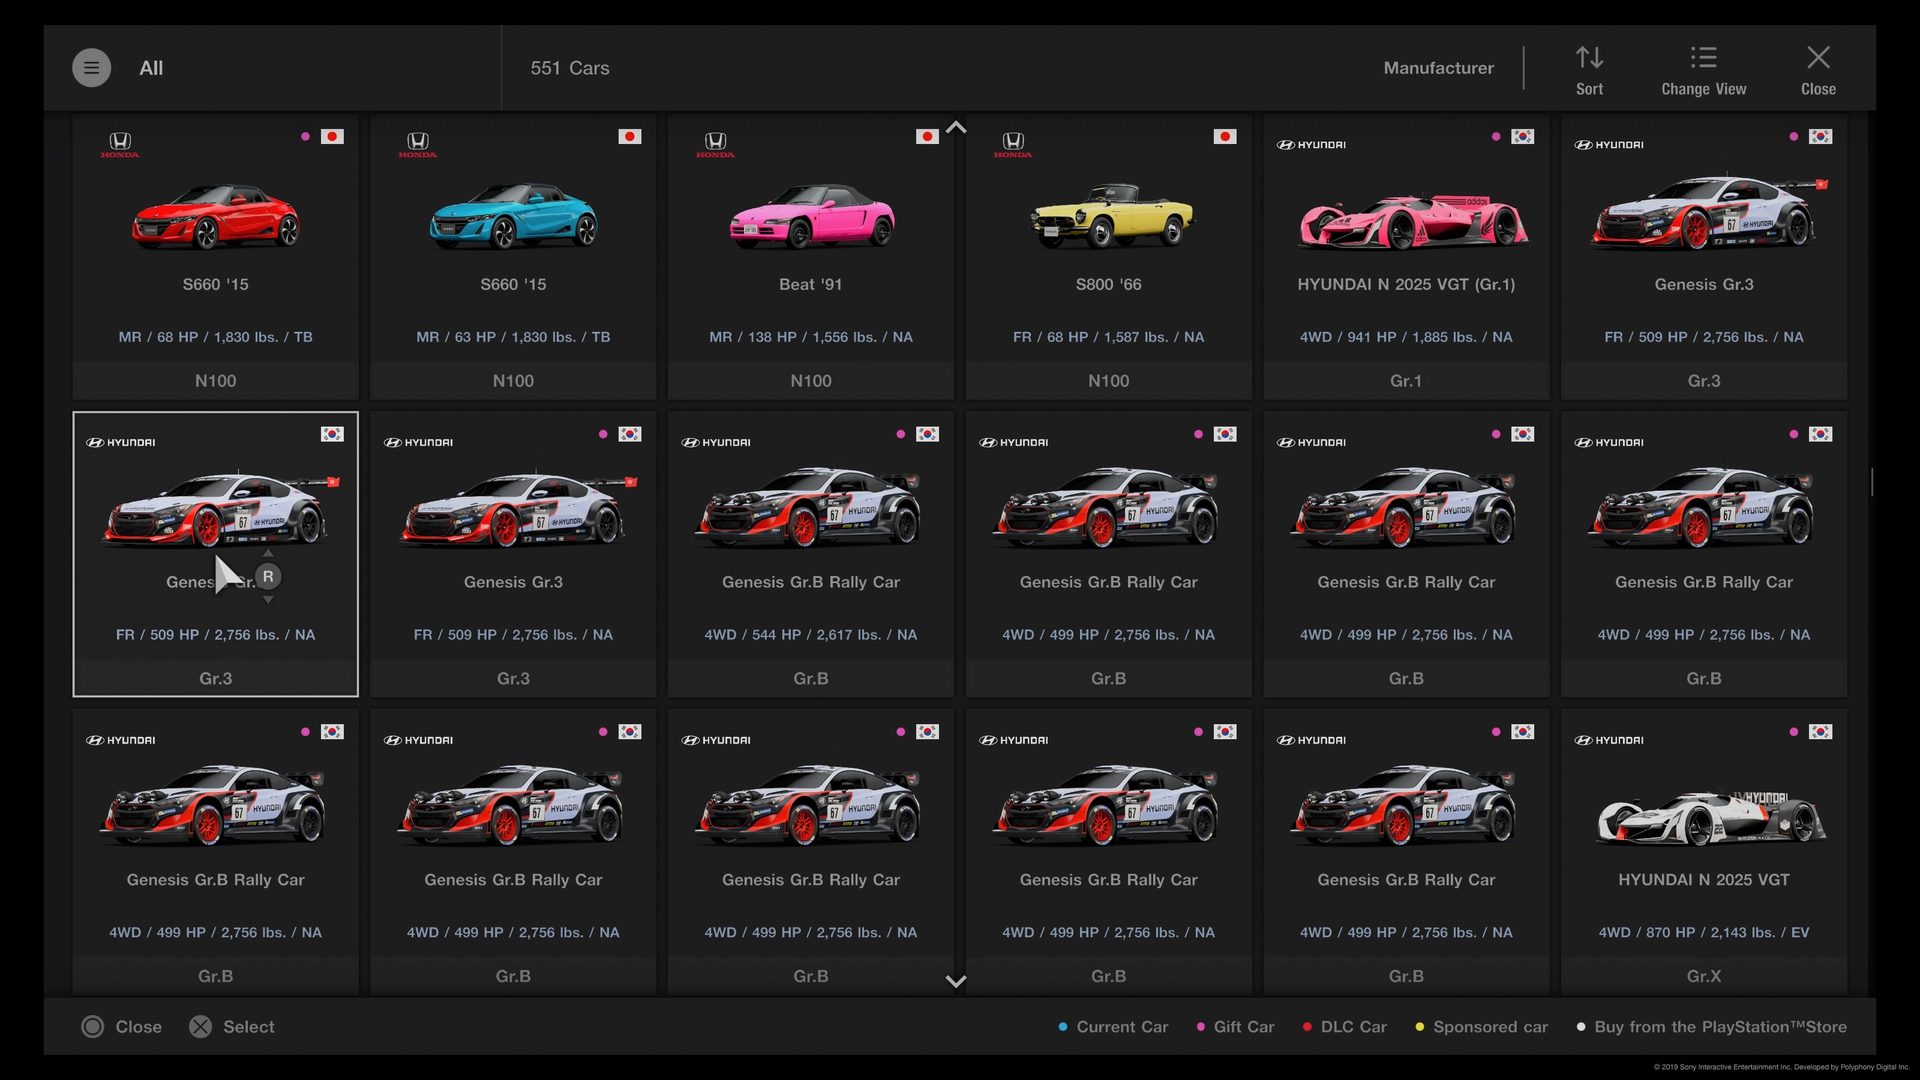Viewport: 1920px width, 1080px height.
Task: Select the pink HYUNDAI N 2025 VGT (Gr.1) thumbnail
Action: click(1412, 220)
